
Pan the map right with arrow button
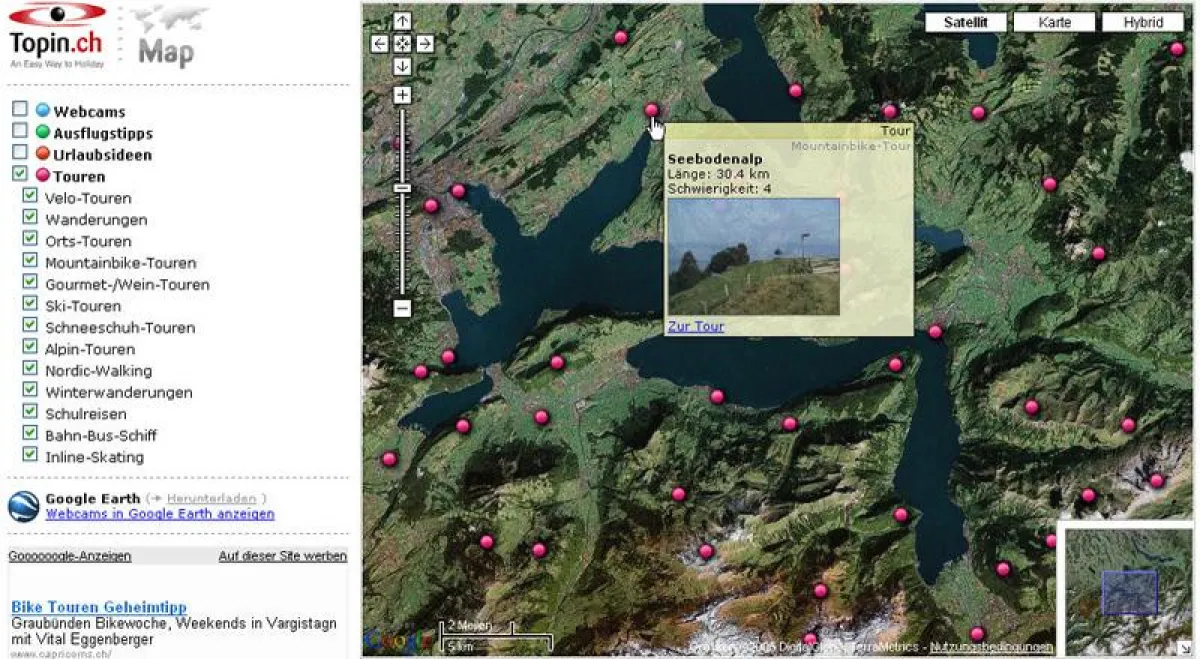tap(425, 43)
